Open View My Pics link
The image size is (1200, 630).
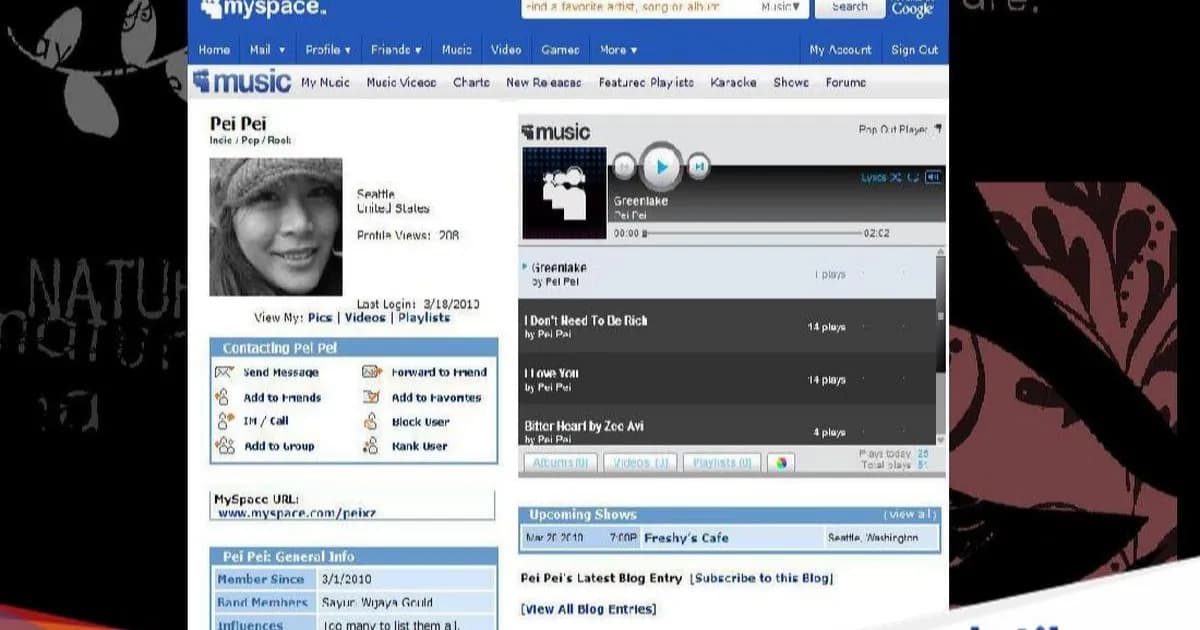[x=320, y=318]
